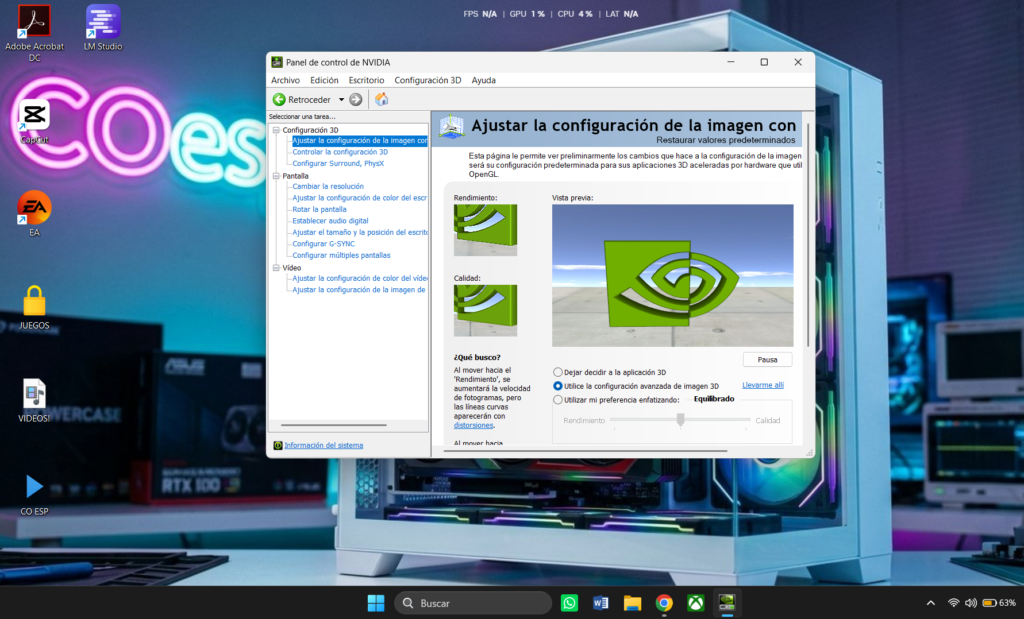The image size is (1024, 619).
Task: Open the Edición menu
Action: (x=324, y=80)
